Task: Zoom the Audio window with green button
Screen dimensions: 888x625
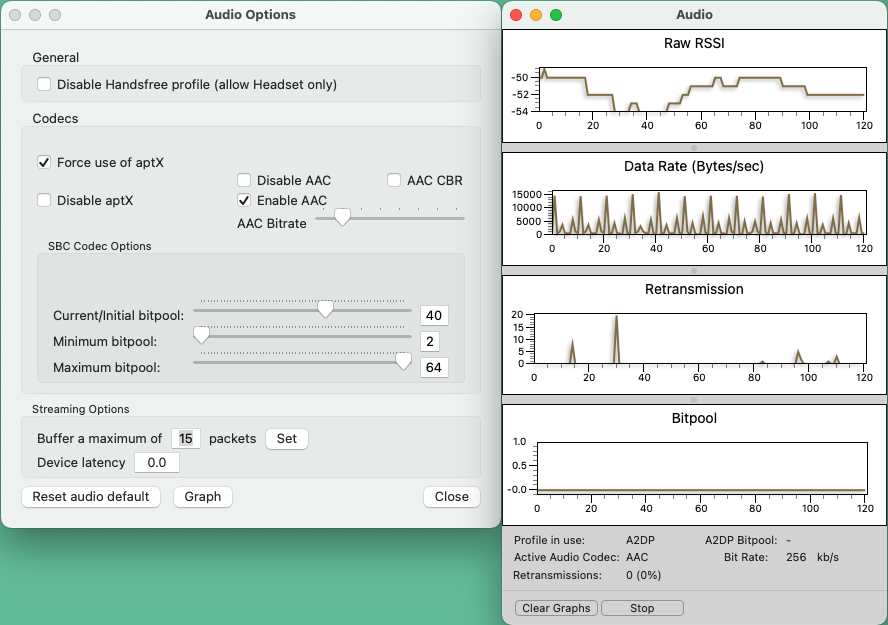Action: click(x=556, y=15)
